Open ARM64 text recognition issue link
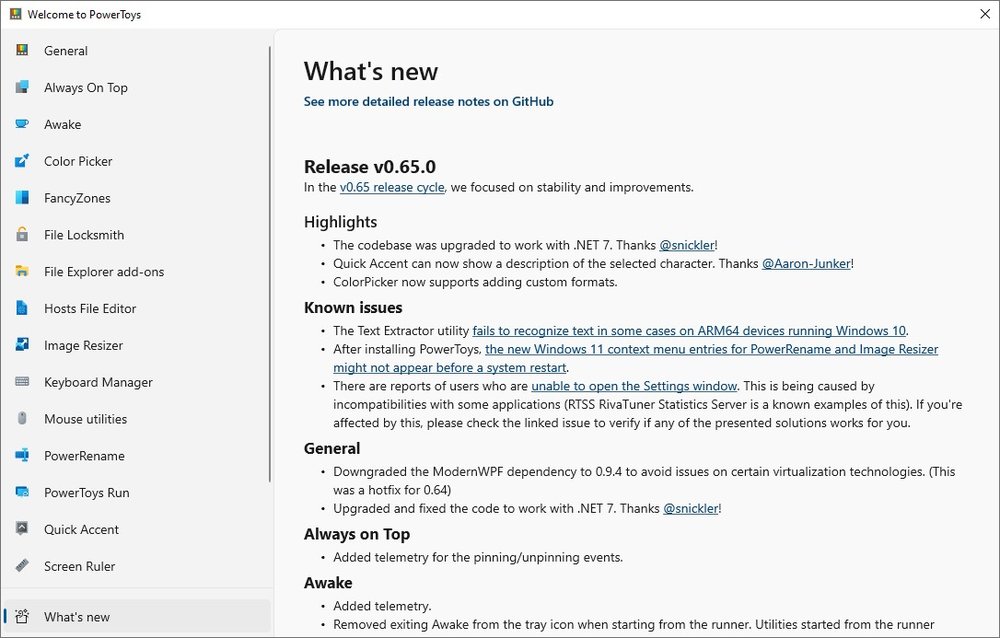 (689, 330)
